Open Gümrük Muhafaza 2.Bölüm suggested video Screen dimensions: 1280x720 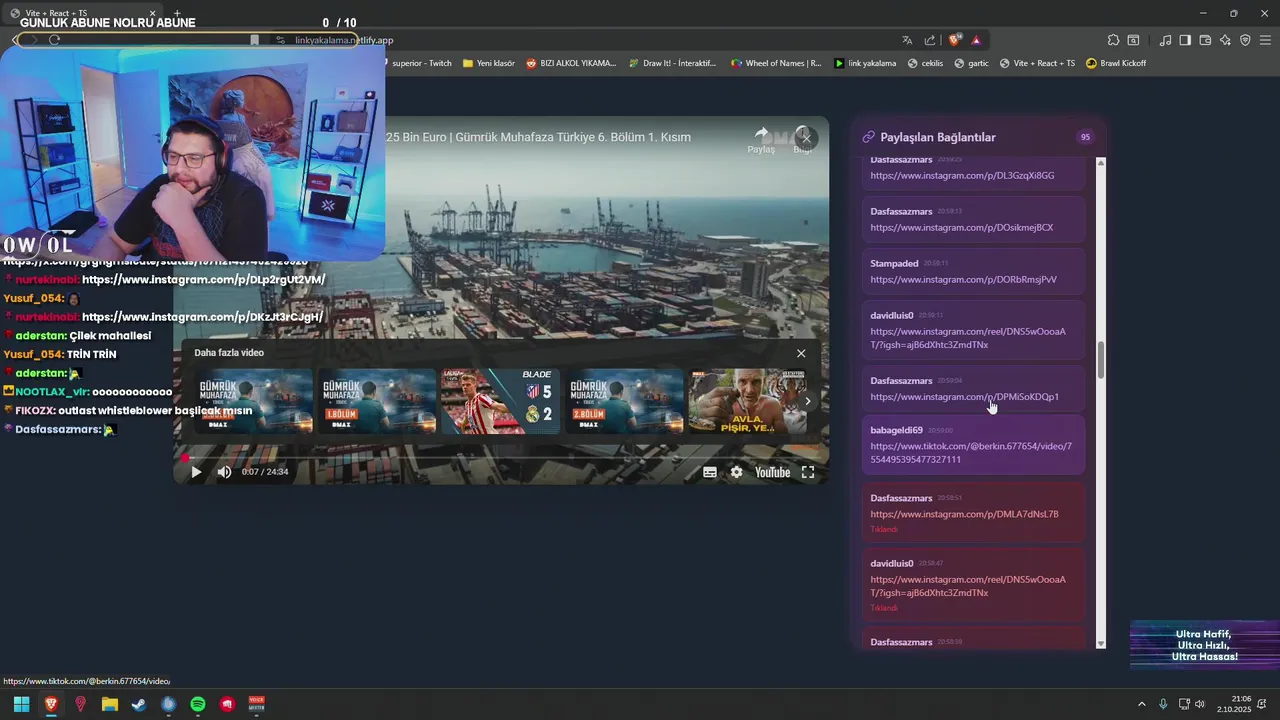coord(624,401)
